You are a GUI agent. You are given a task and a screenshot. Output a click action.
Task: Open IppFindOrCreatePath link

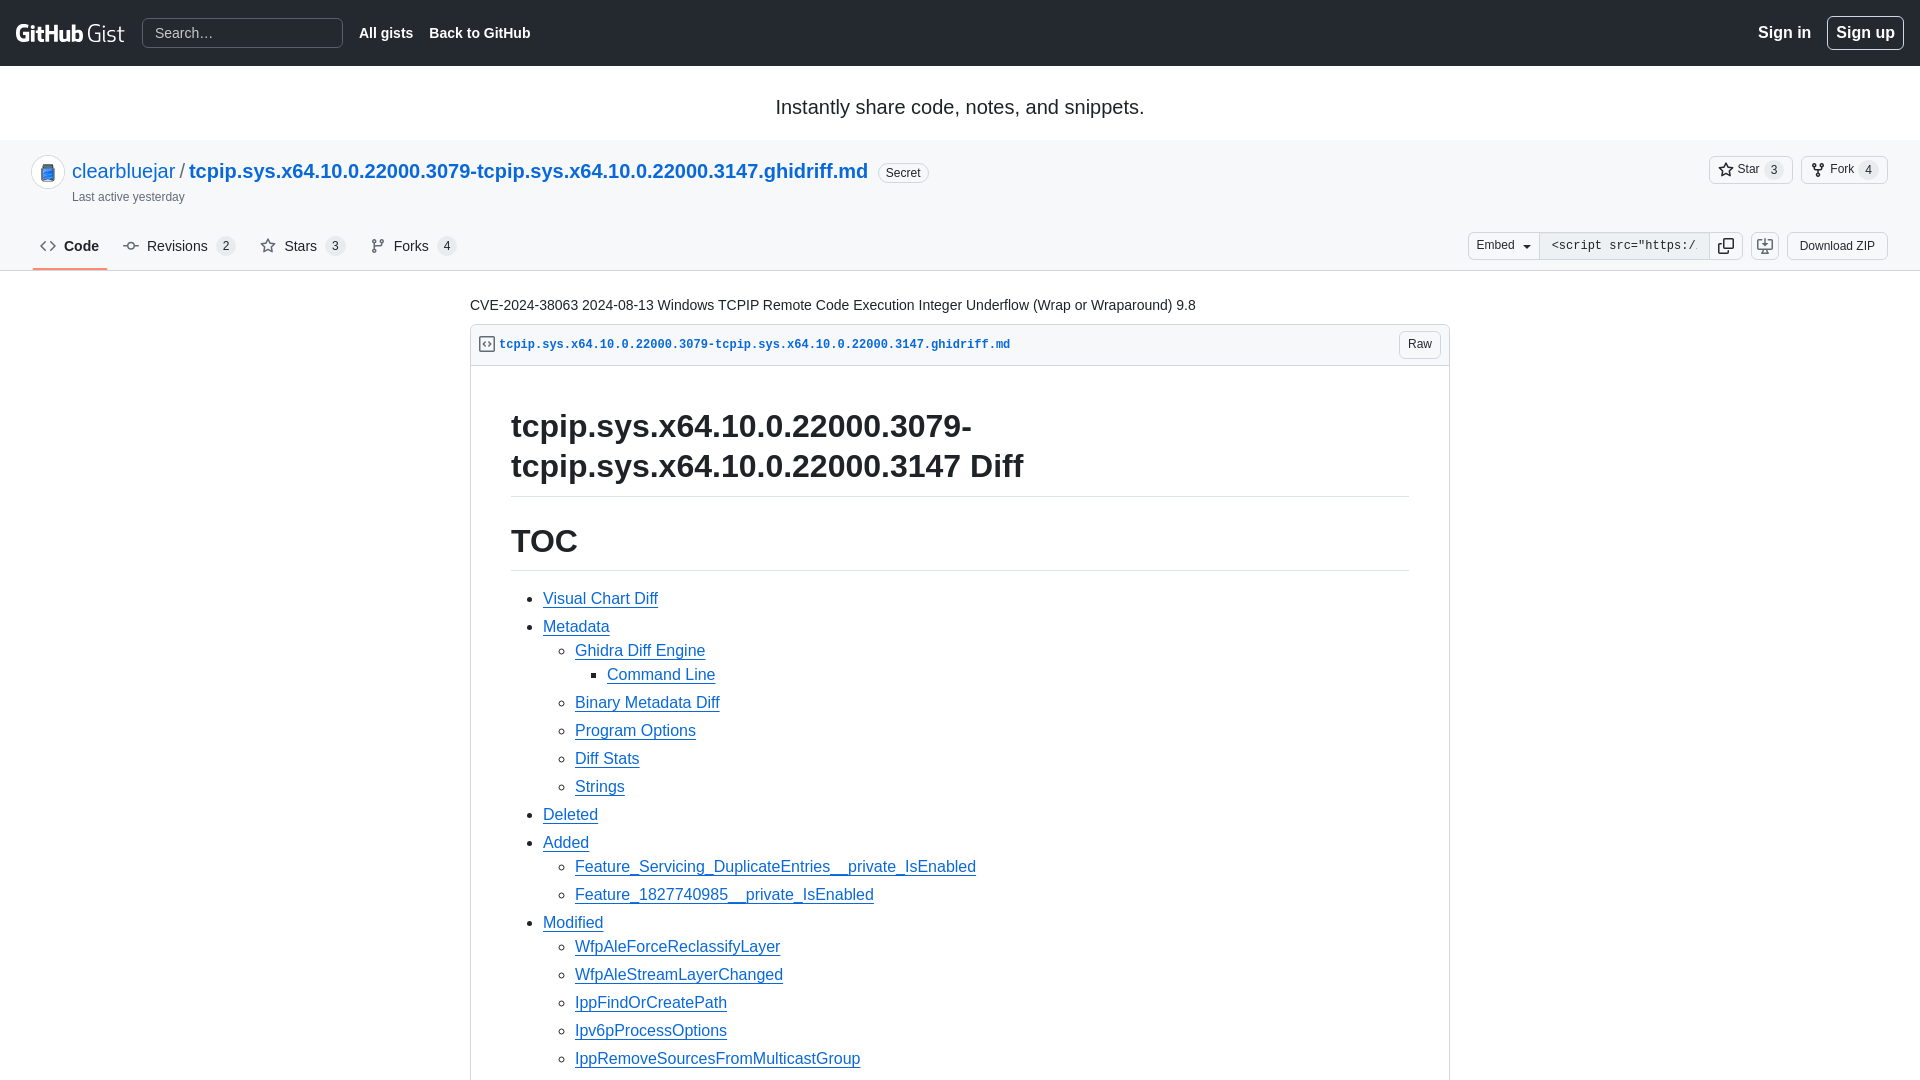click(651, 1002)
